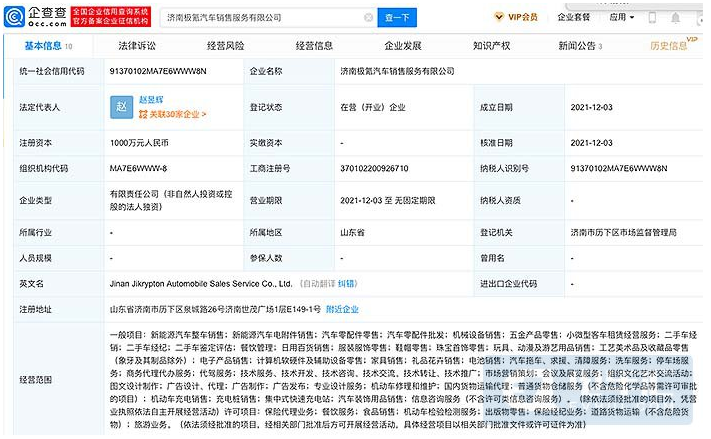Screen dimensions: 711x439
Task: Switch to the 基本信息 tab
Action: pos(48,46)
